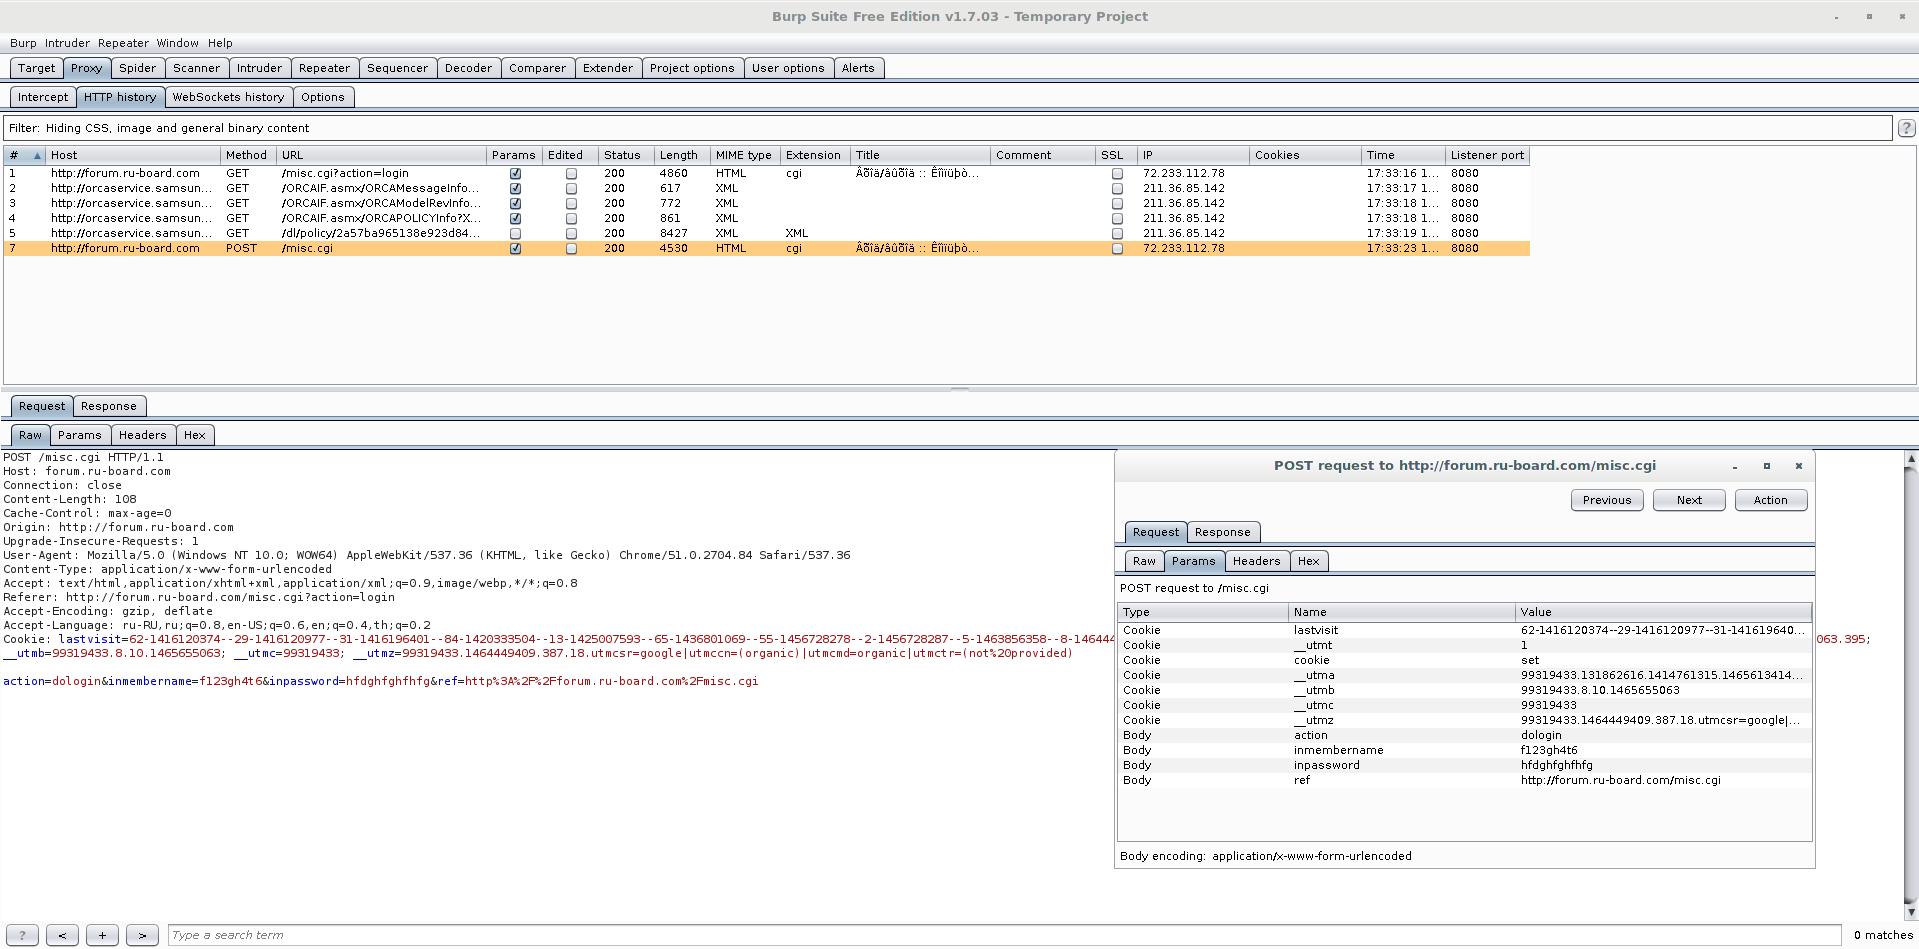Click the previous match '<' search button
Viewport: 1919px width, 949px height.
coord(62,935)
